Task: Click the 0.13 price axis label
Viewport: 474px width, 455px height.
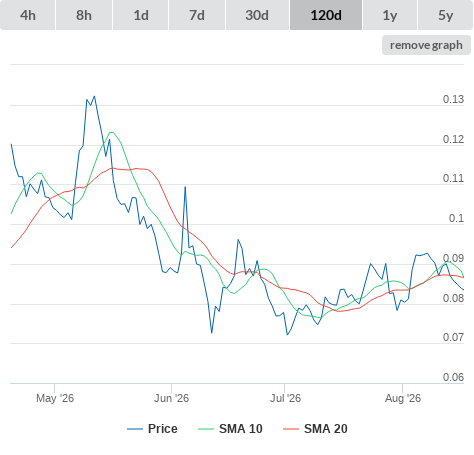Action: pyautogui.click(x=453, y=99)
